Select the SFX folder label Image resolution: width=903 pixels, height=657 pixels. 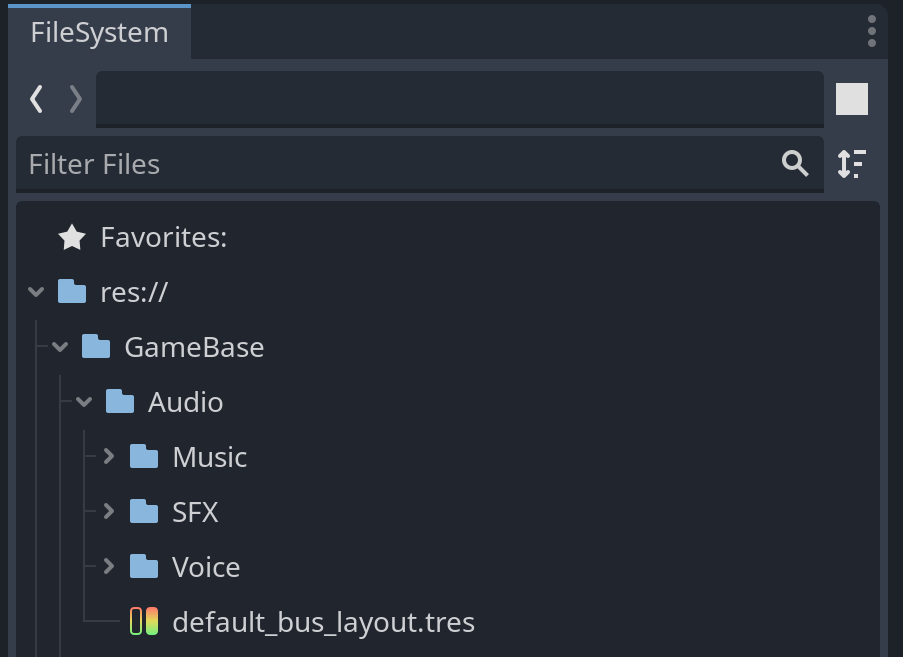coord(195,512)
